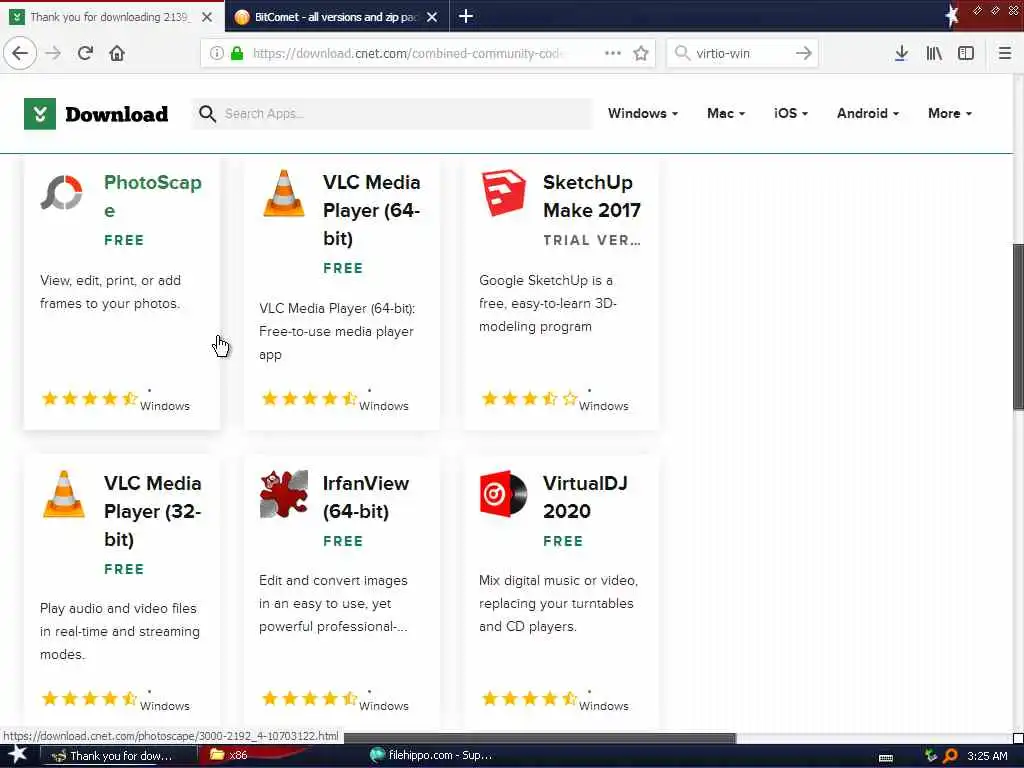Image resolution: width=1024 pixels, height=768 pixels.
Task: Open the Library bookshelf icon
Action: click(934, 53)
